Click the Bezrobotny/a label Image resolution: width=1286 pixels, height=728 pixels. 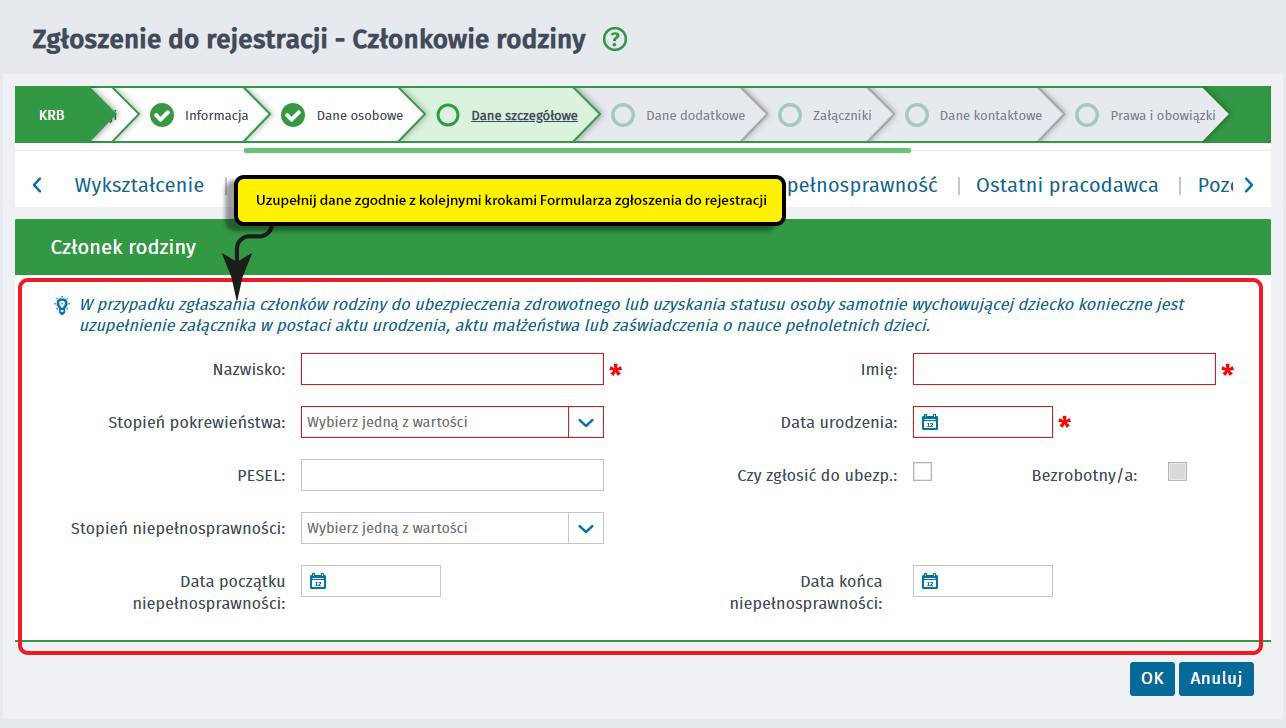[x=1085, y=476]
